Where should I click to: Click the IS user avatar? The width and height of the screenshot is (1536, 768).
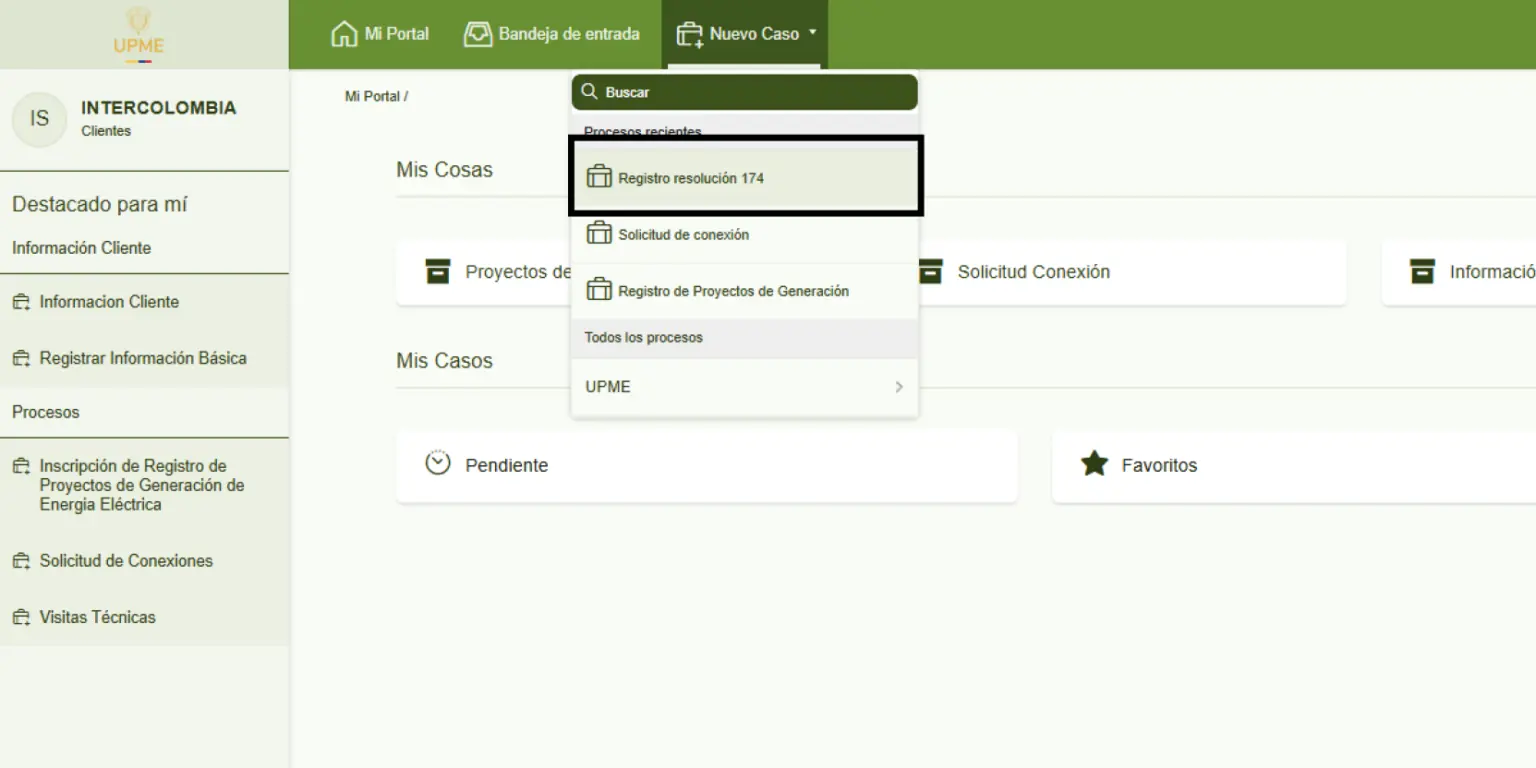[39, 119]
